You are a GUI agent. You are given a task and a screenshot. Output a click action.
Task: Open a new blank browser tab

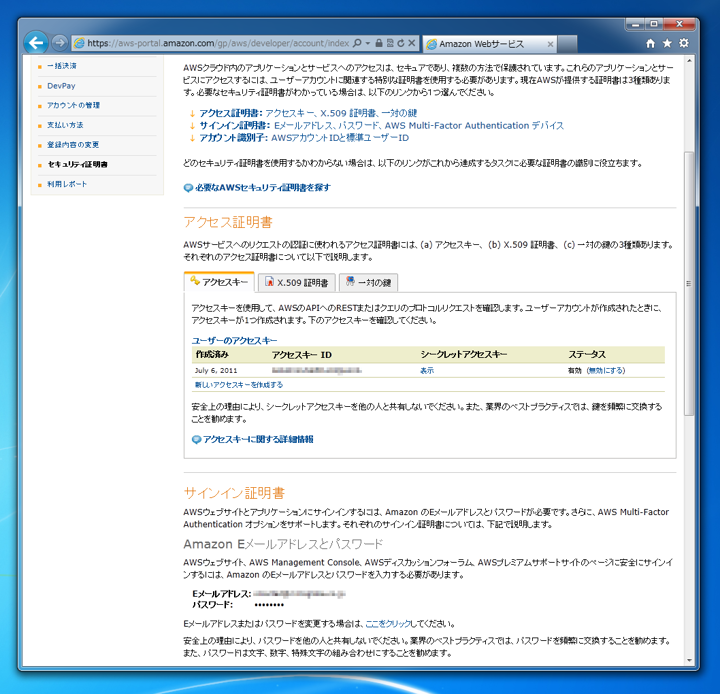[x=568, y=44]
